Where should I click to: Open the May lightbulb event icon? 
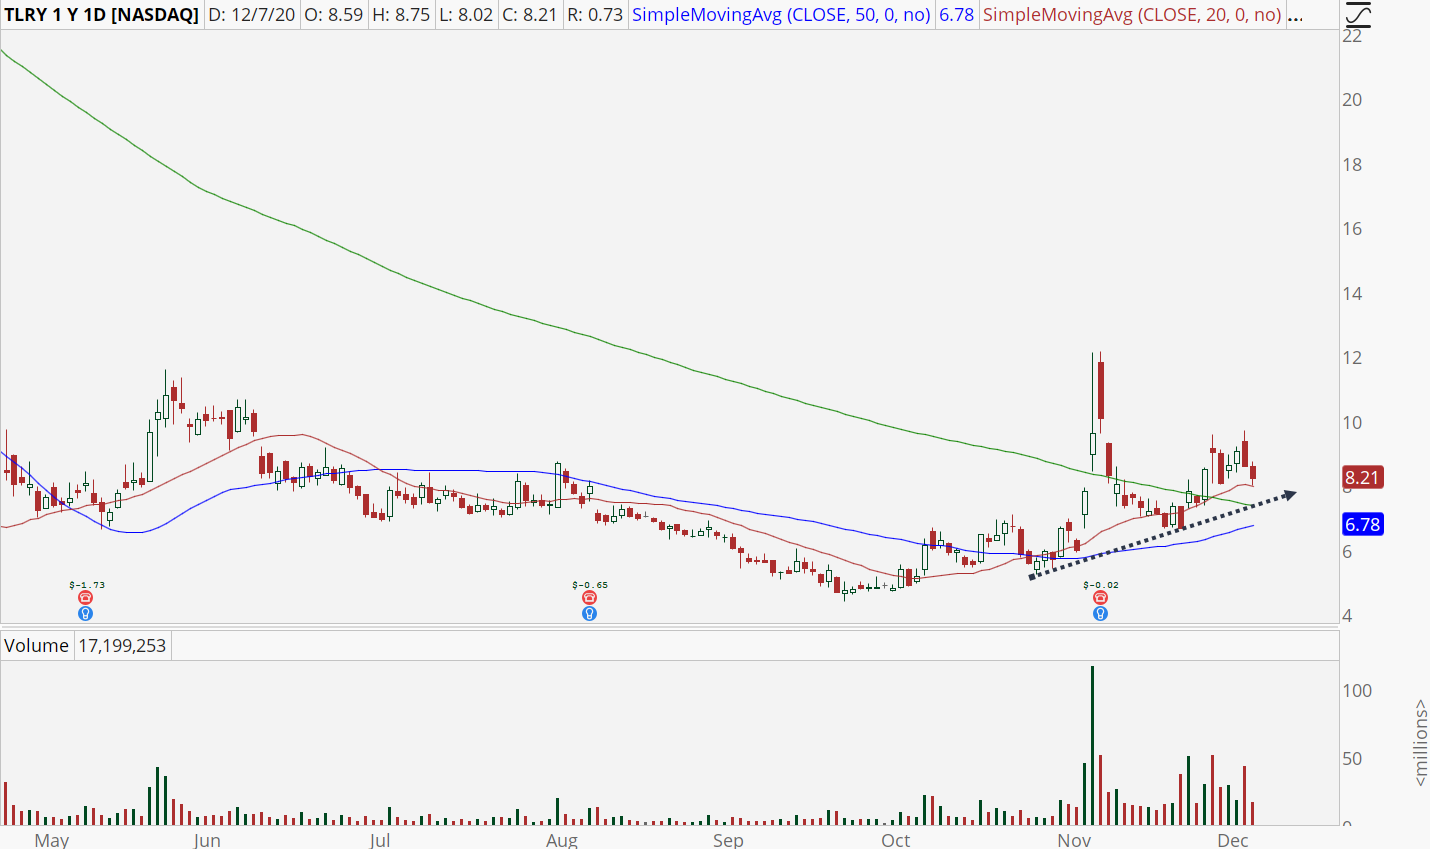tap(86, 613)
